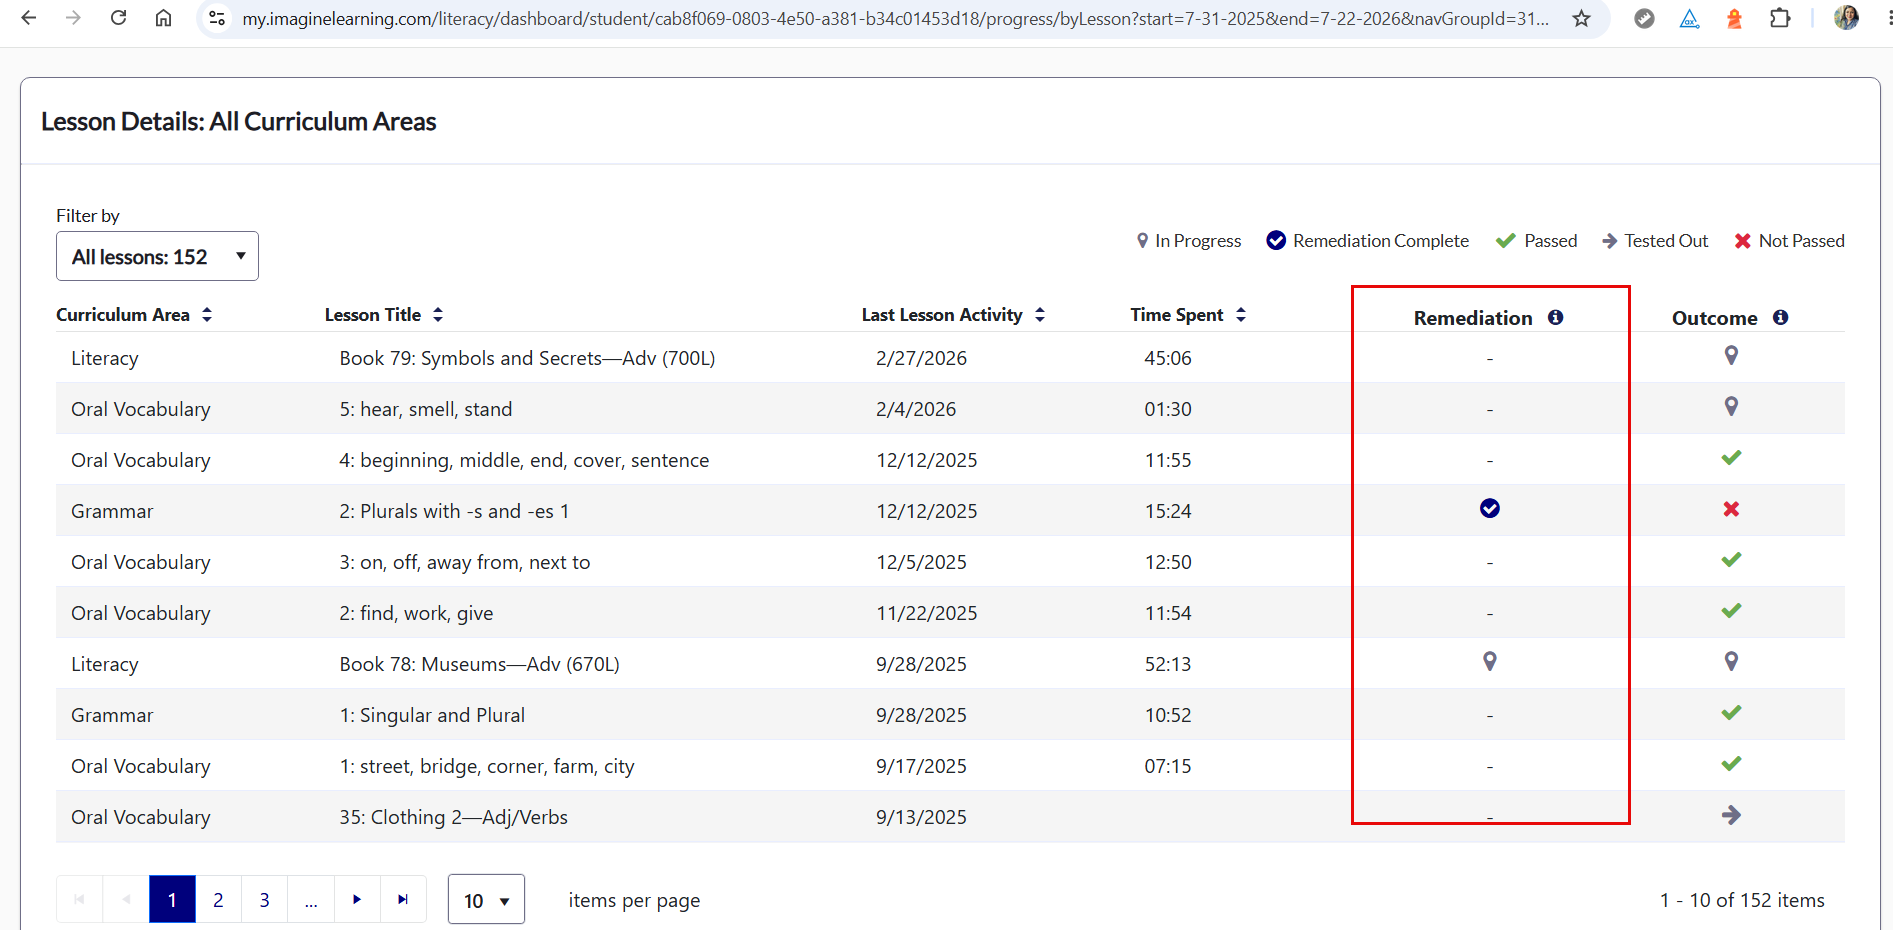Reload the page with browser refresh icon
This screenshot has height=930, width=1893.
pos(118,18)
